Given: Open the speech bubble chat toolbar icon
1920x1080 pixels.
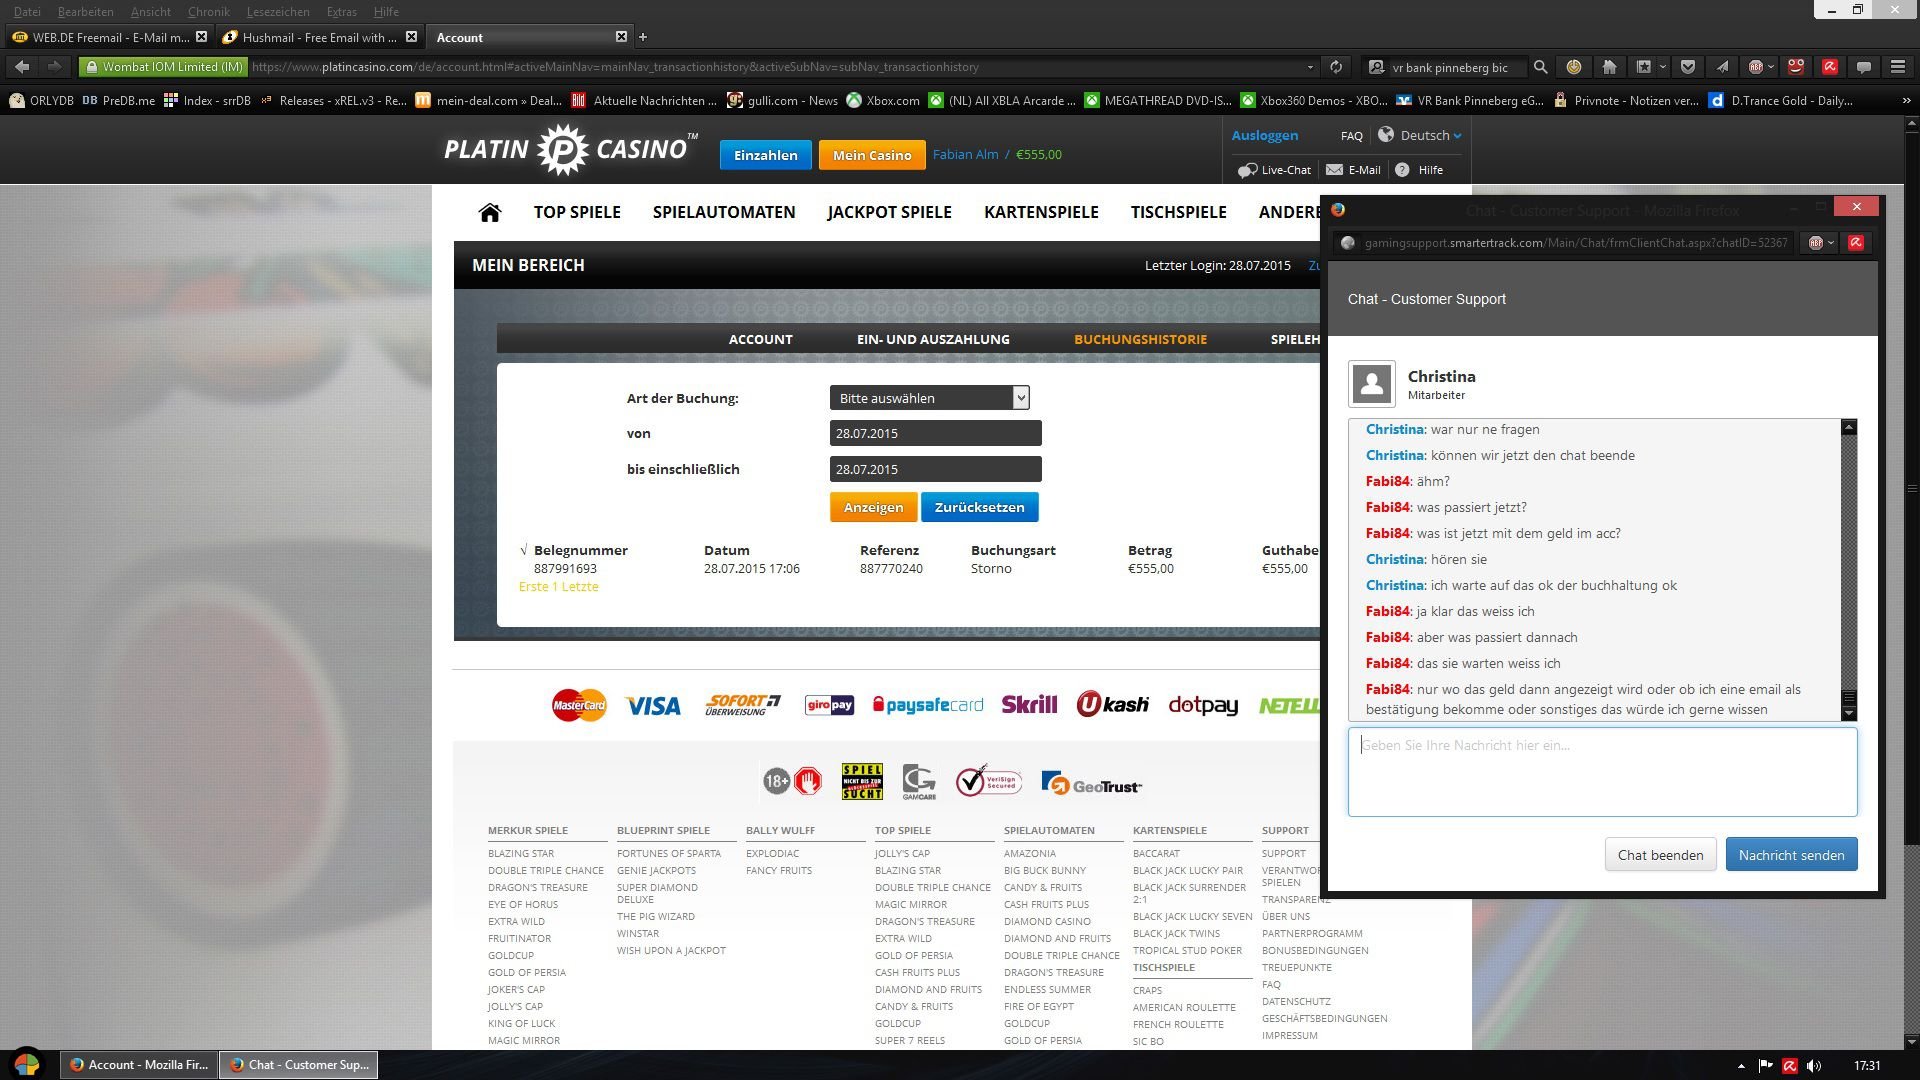Looking at the screenshot, I should tap(1864, 67).
